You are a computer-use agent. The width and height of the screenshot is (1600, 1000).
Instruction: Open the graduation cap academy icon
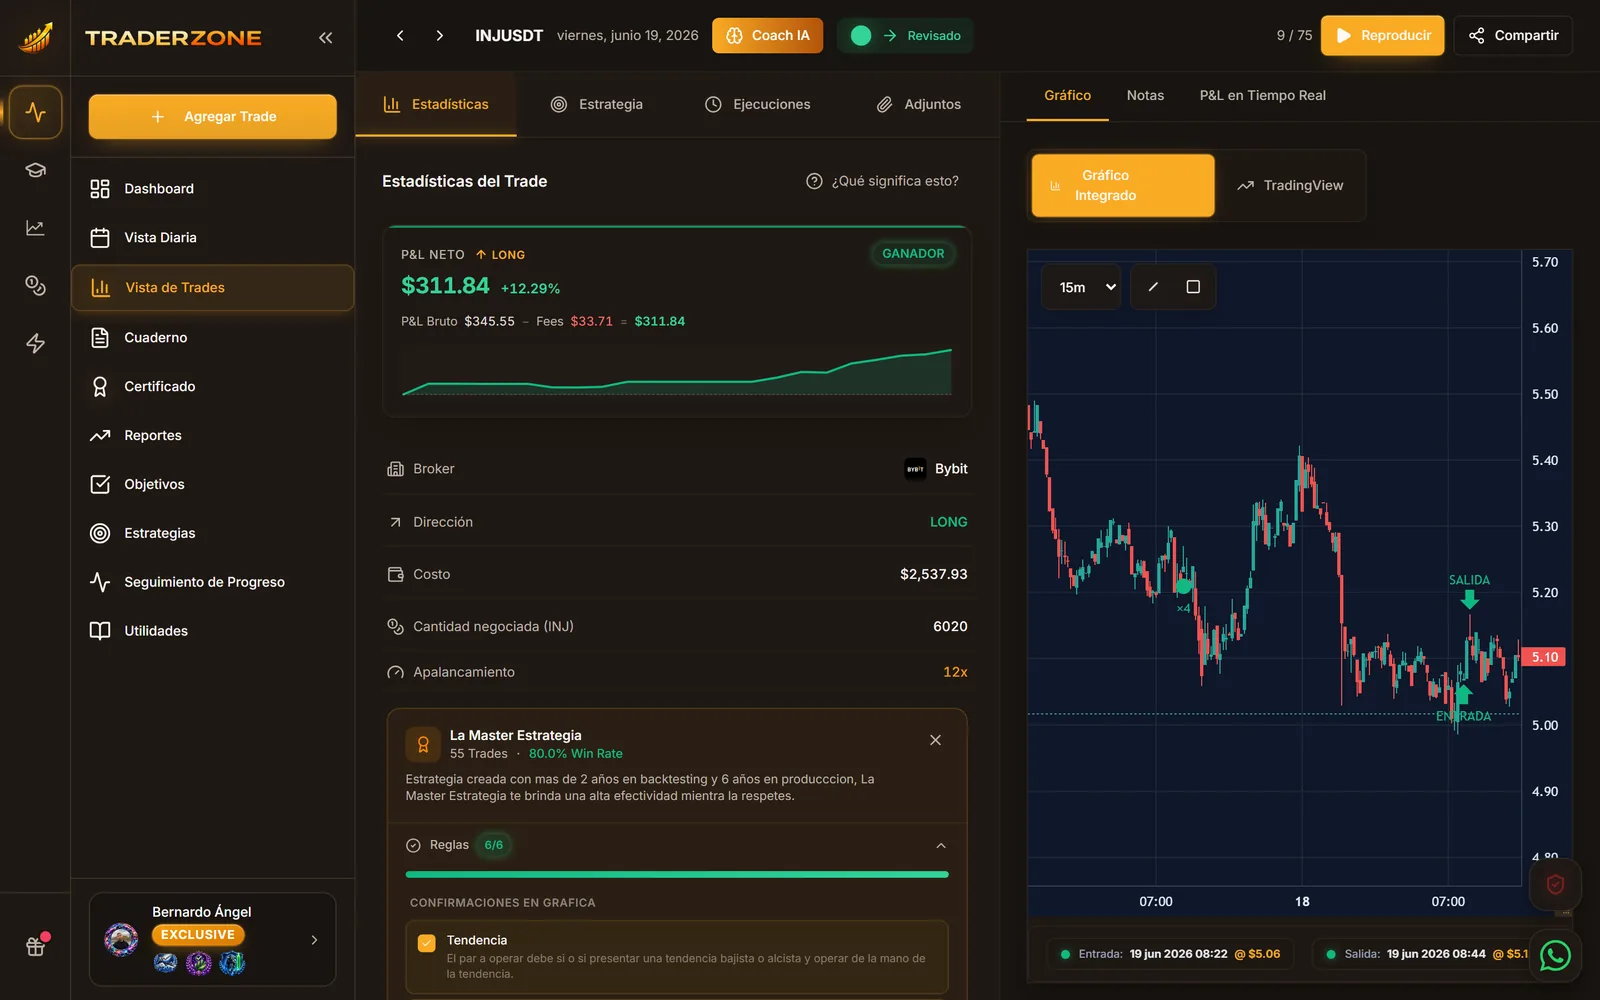click(x=35, y=170)
